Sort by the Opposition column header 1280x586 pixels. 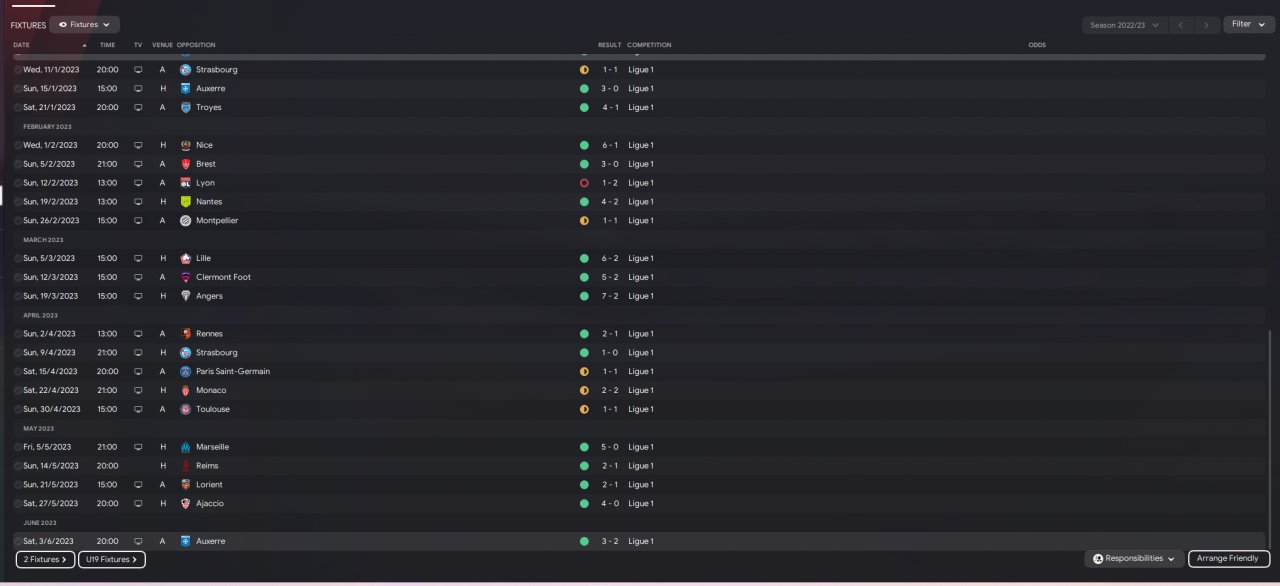pos(196,45)
